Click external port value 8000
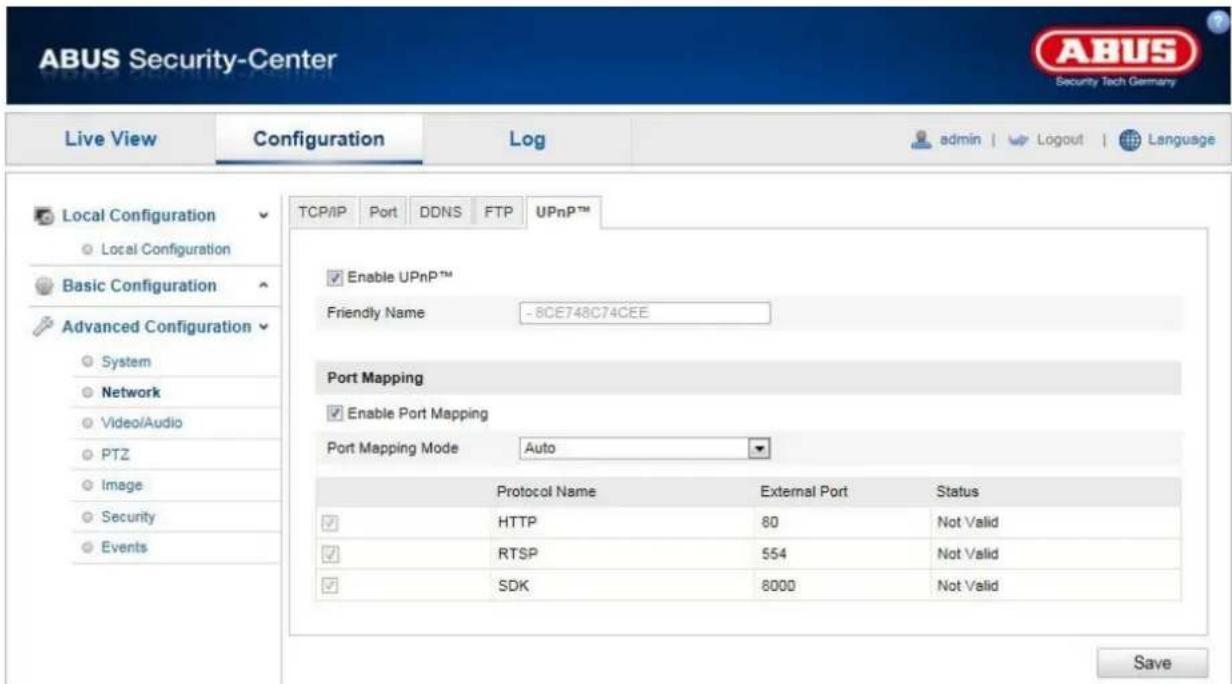1232x684 pixels. (777, 585)
